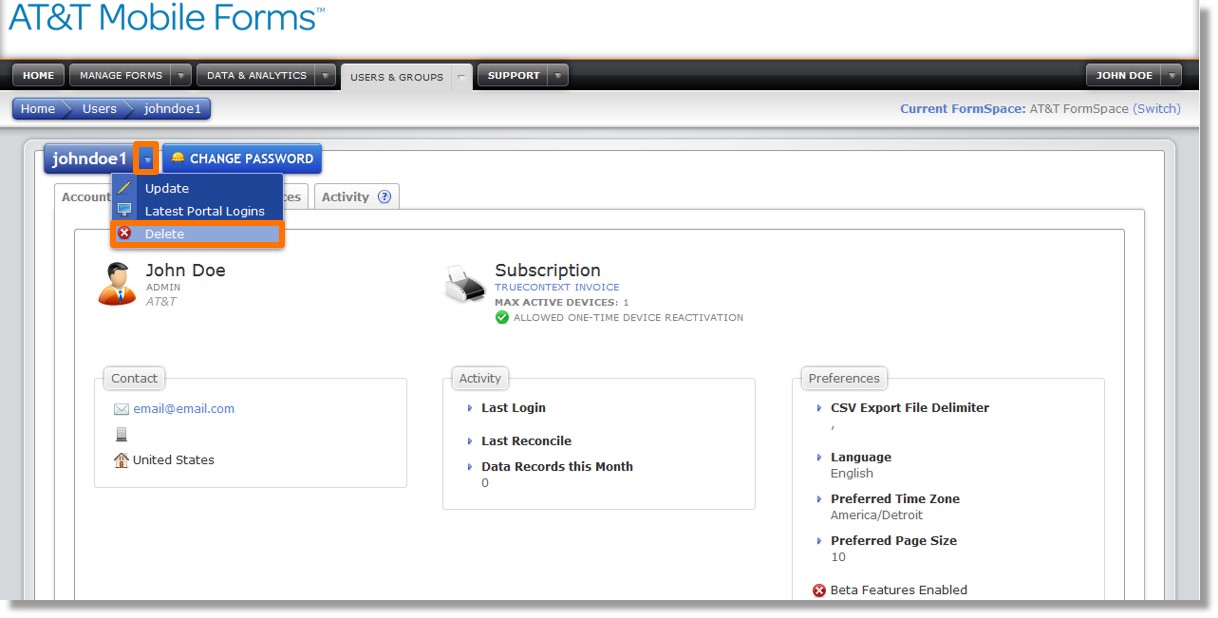The width and height of the screenshot is (1218, 618).
Task: Click the United States contact text
Action: [174, 460]
